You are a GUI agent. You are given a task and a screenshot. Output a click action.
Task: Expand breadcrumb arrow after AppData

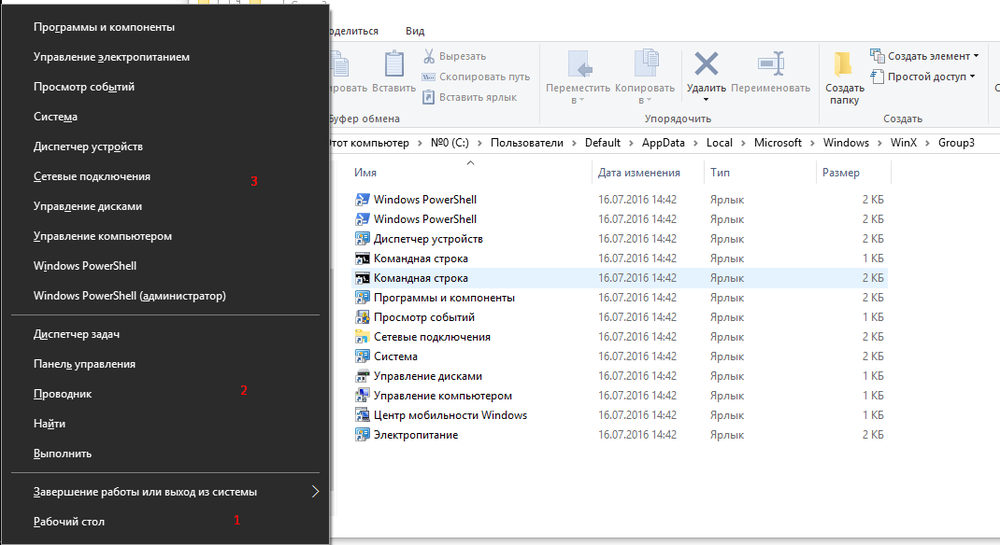coord(695,143)
